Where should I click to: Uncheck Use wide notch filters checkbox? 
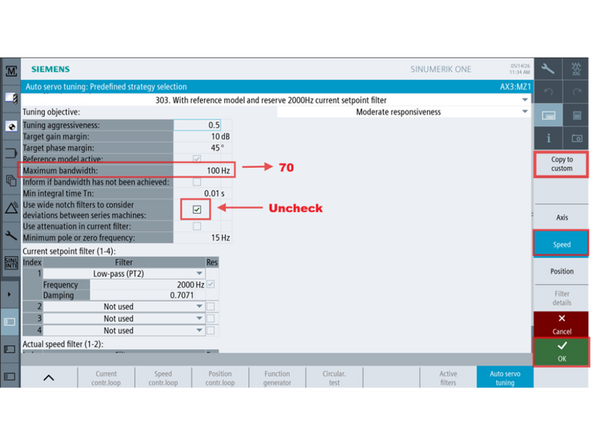pos(197,210)
